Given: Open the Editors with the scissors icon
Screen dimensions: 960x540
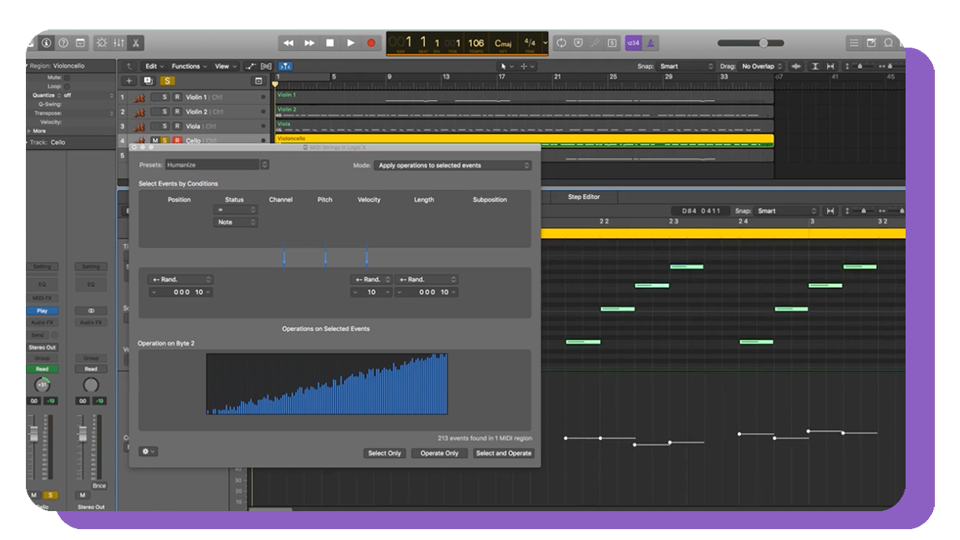Looking at the screenshot, I should click(x=136, y=43).
